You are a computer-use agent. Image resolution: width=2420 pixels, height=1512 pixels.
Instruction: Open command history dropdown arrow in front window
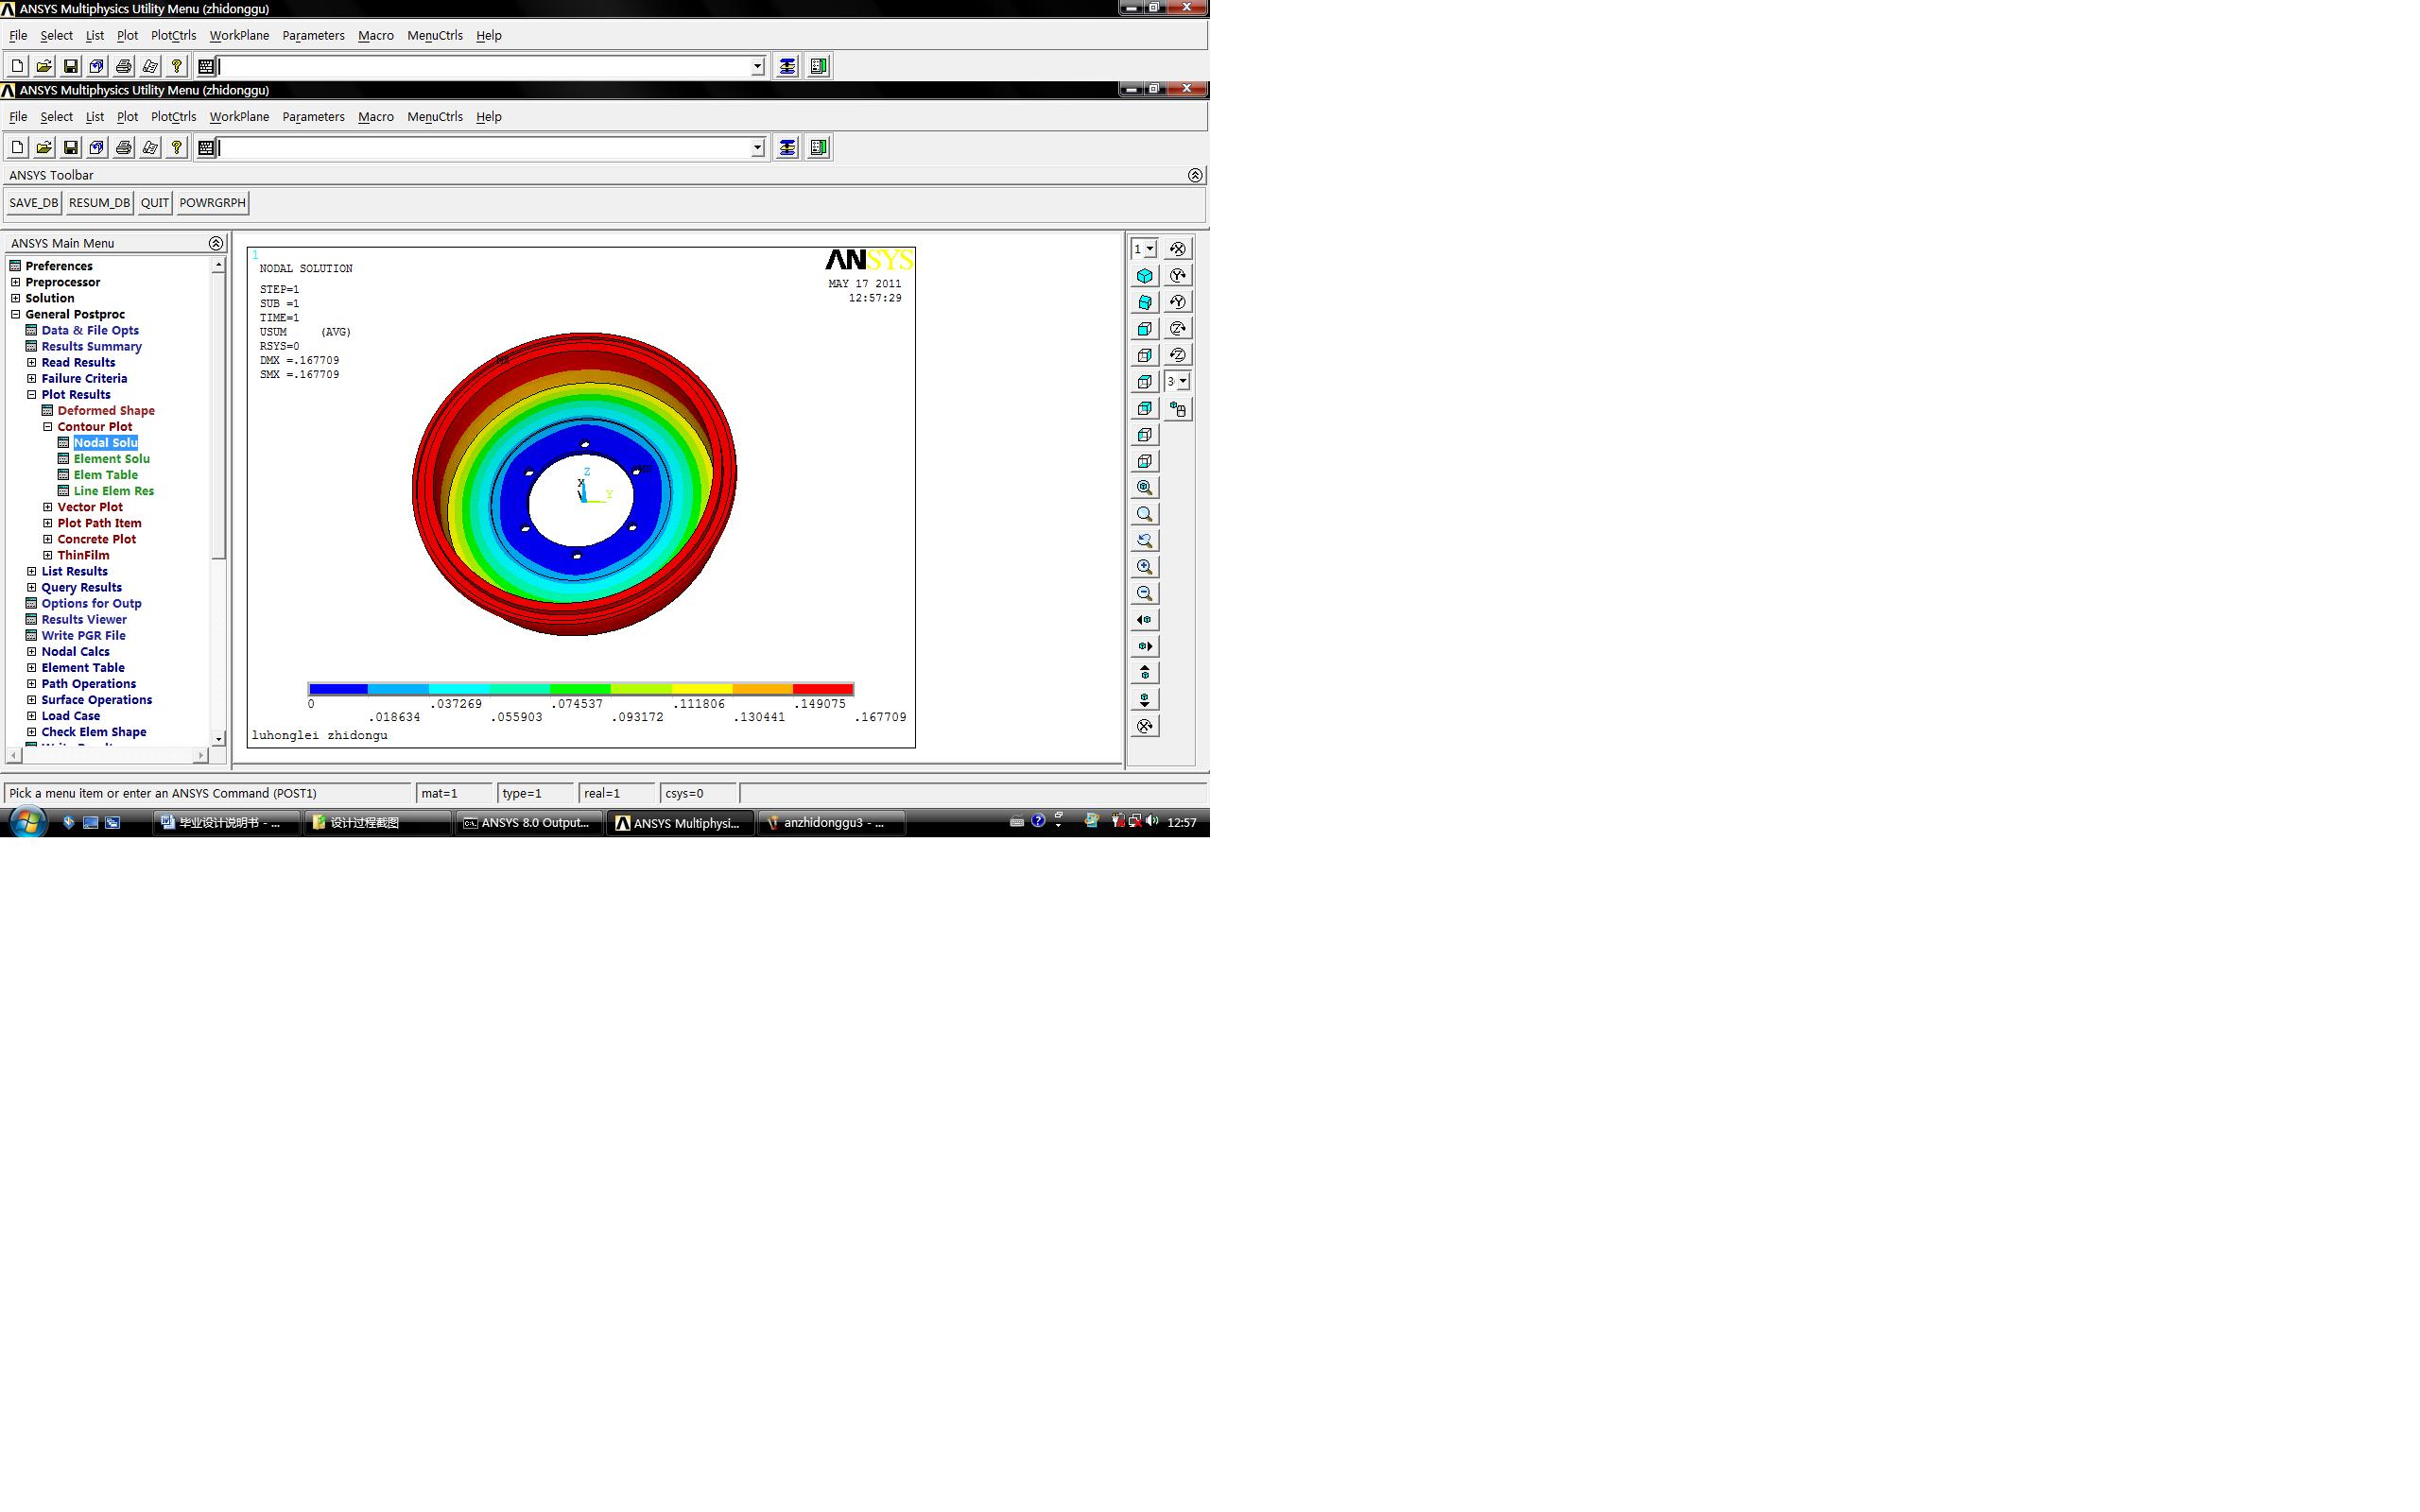(x=757, y=148)
